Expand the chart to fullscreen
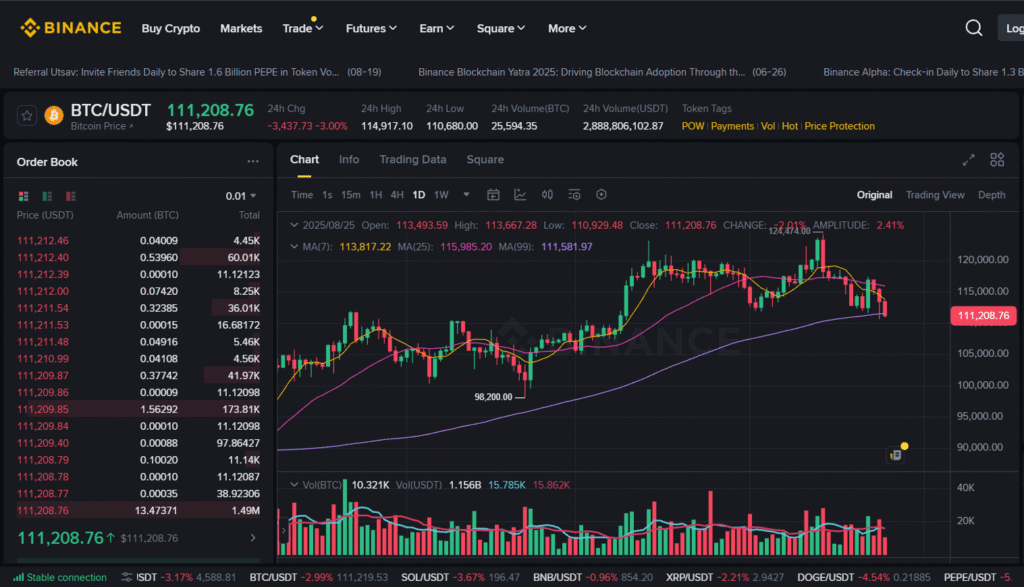Screen dimensions: 1024x587 tap(968, 160)
